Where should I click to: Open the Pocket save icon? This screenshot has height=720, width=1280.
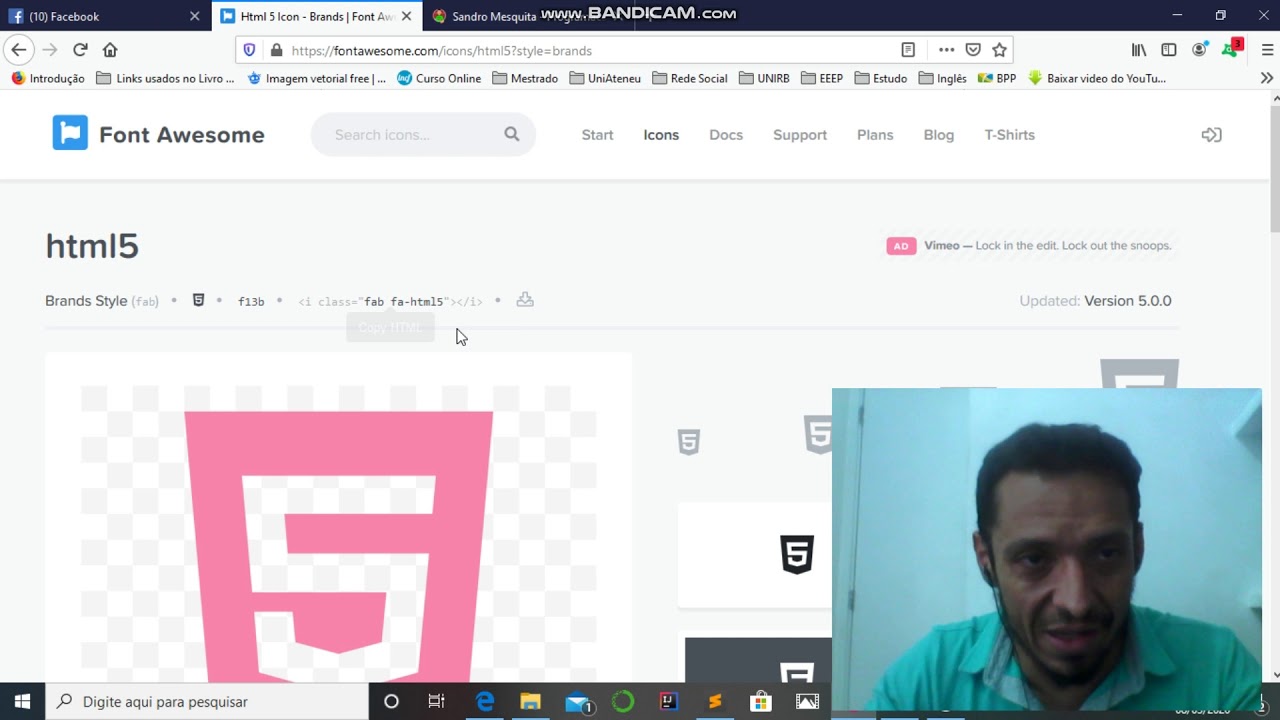(x=972, y=50)
